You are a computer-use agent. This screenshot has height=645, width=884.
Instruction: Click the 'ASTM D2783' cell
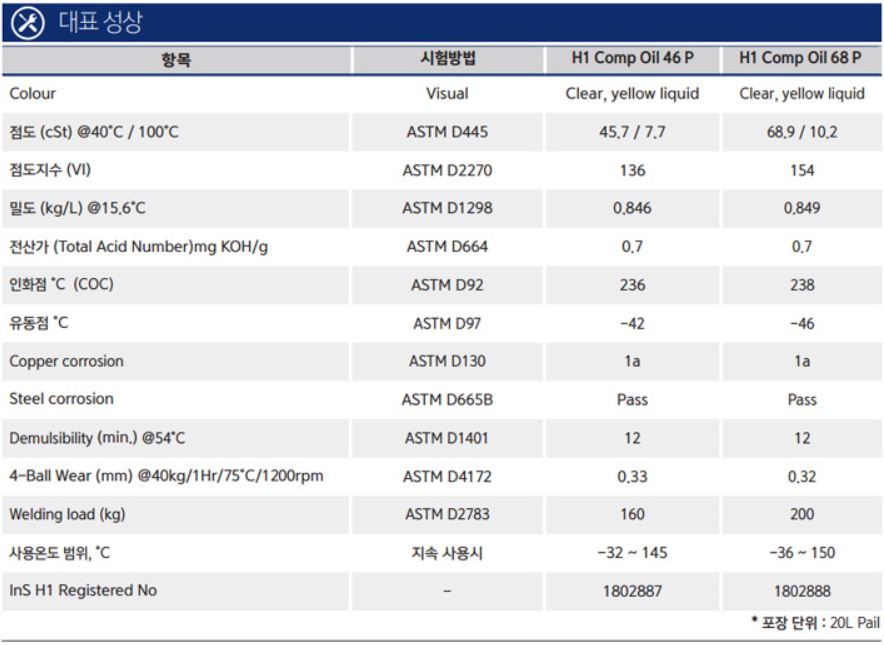pos(447,514)
